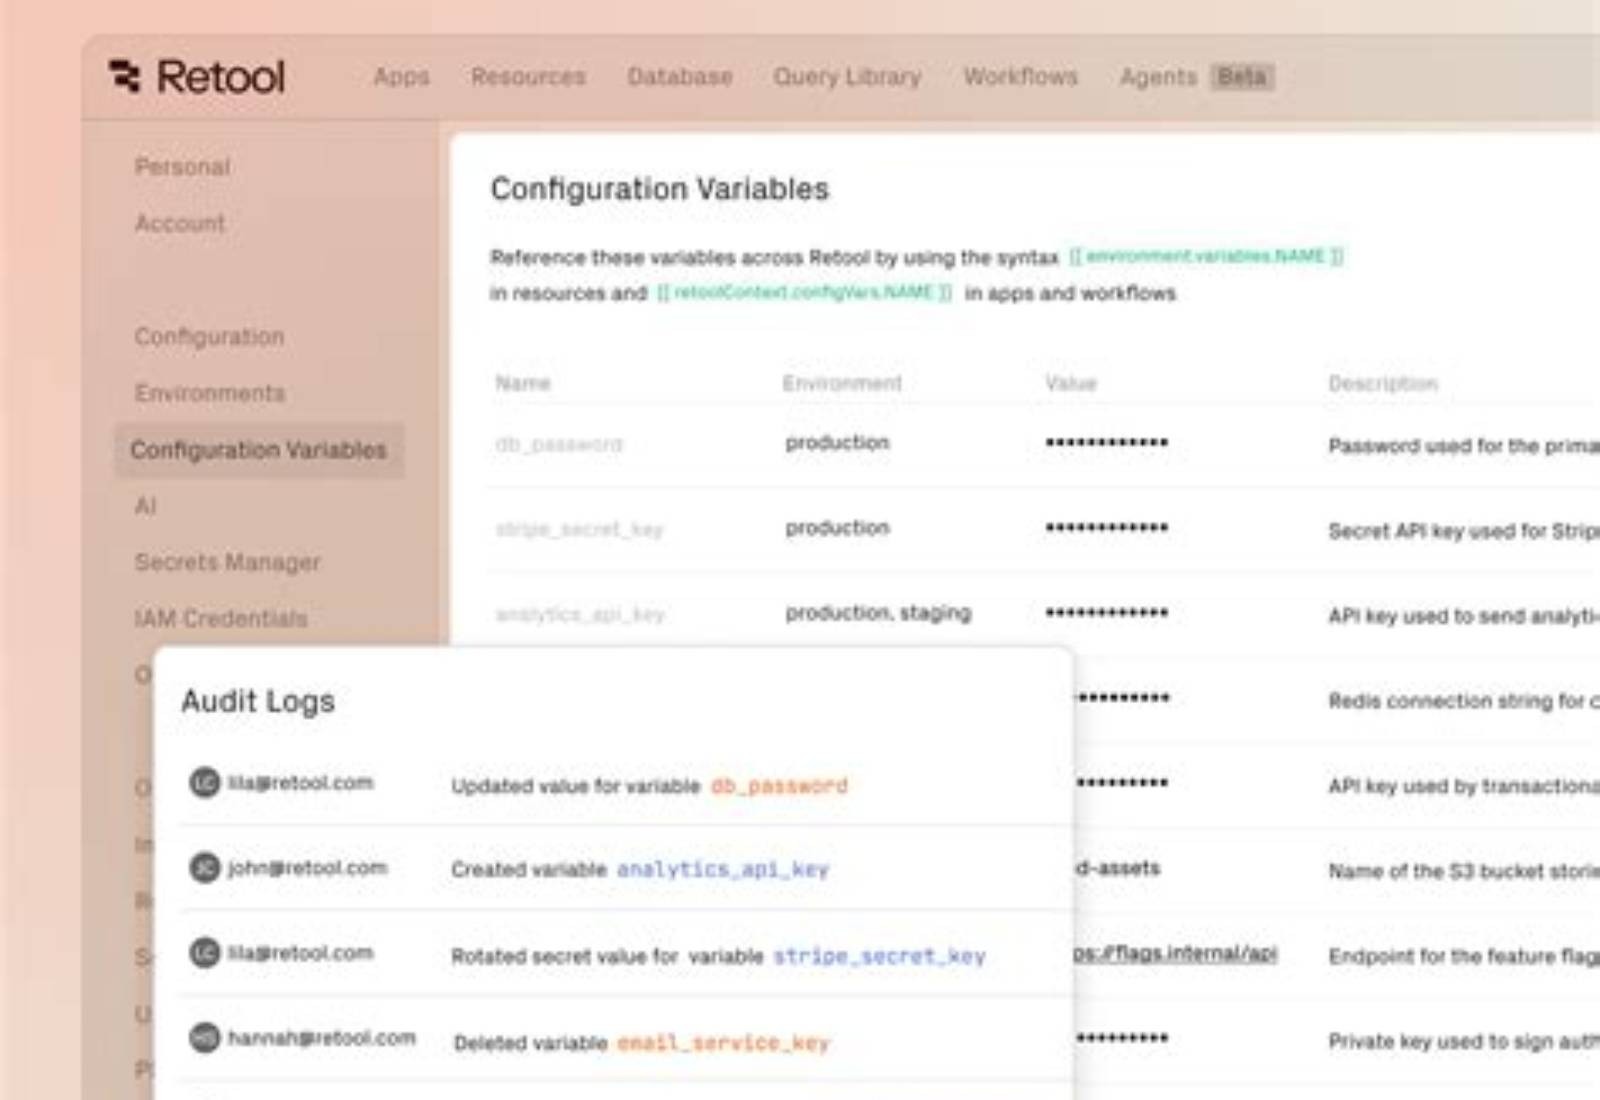Screen dimensions: 1600x1100
Task: Click analytics_api_key in Created variable log
Action: [723, 870]
